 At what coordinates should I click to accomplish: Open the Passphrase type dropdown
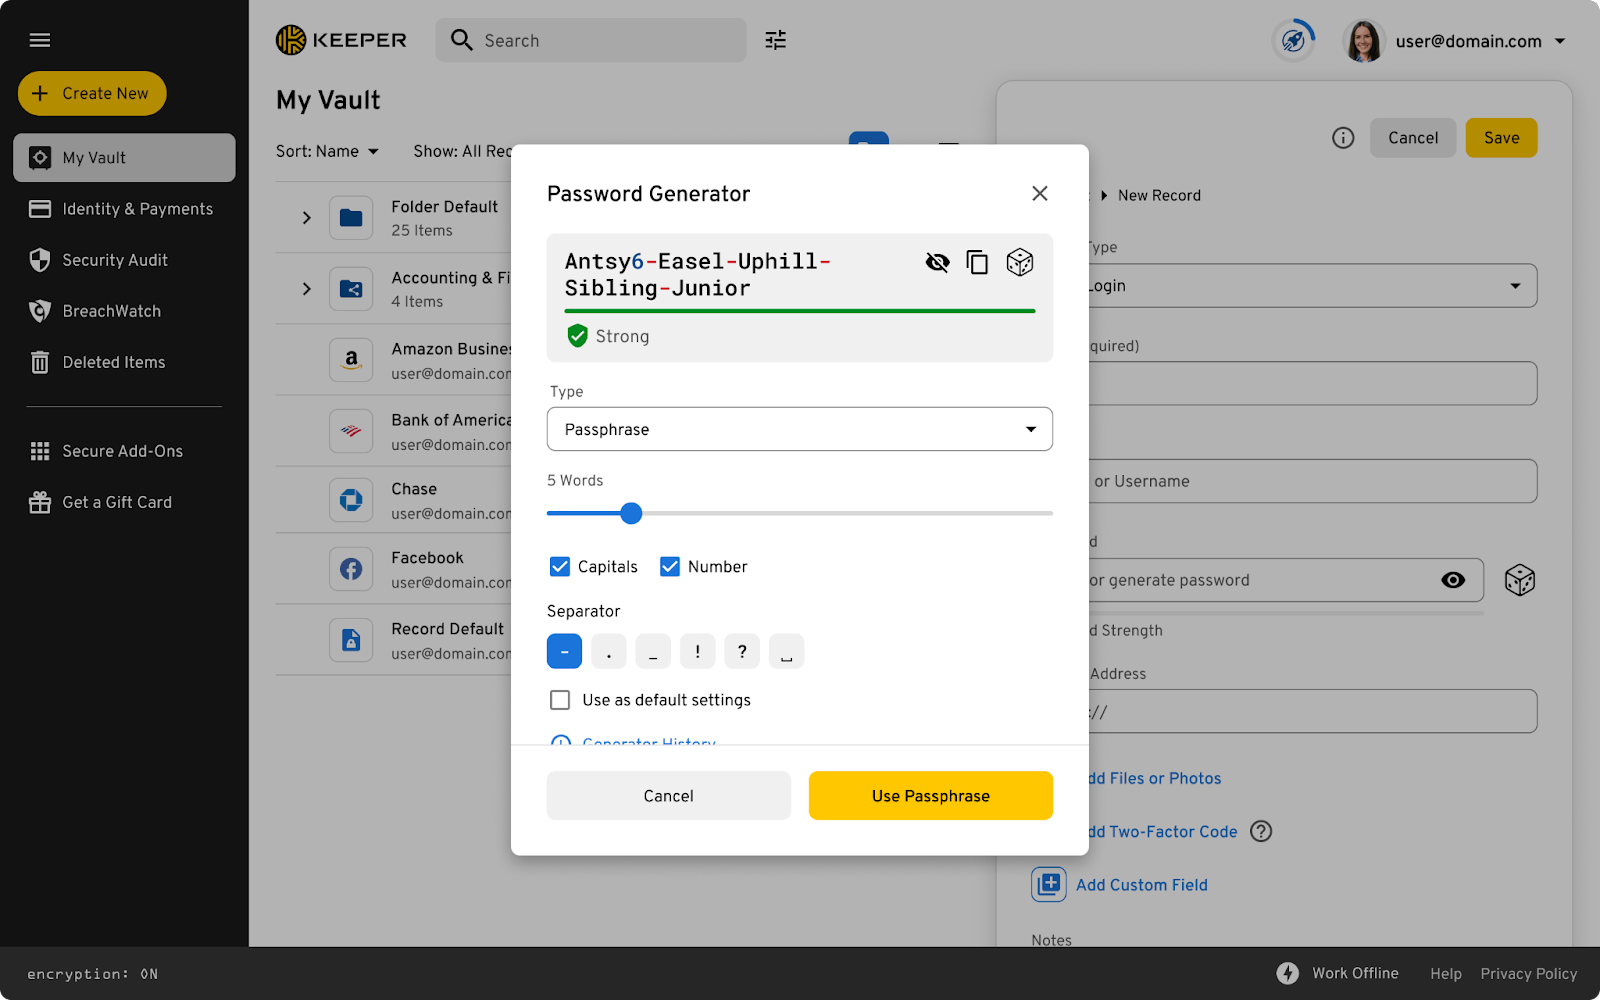coord(799,429)
